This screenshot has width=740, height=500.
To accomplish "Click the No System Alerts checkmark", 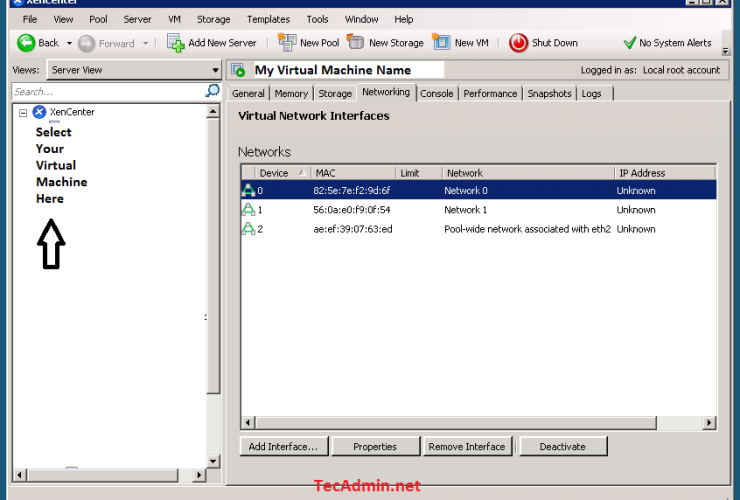I will pos(629,43).
